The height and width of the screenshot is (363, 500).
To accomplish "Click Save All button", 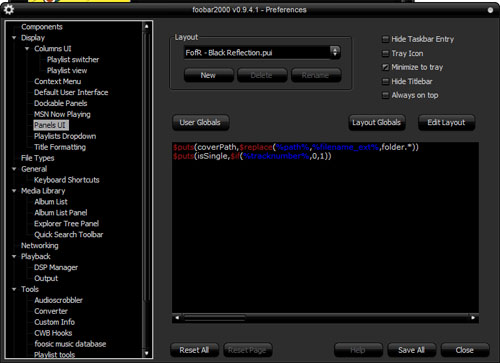I will coord(412,350).
